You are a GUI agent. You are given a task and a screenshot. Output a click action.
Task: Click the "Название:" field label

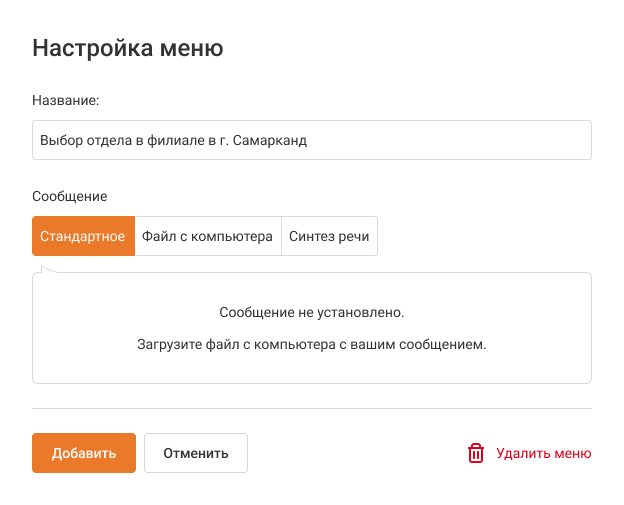coord(65,101)
